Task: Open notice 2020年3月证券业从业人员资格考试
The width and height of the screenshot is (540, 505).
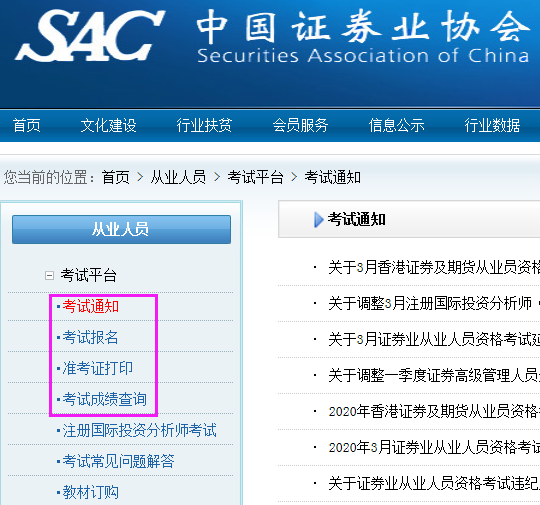Action: tap(434, 447)
